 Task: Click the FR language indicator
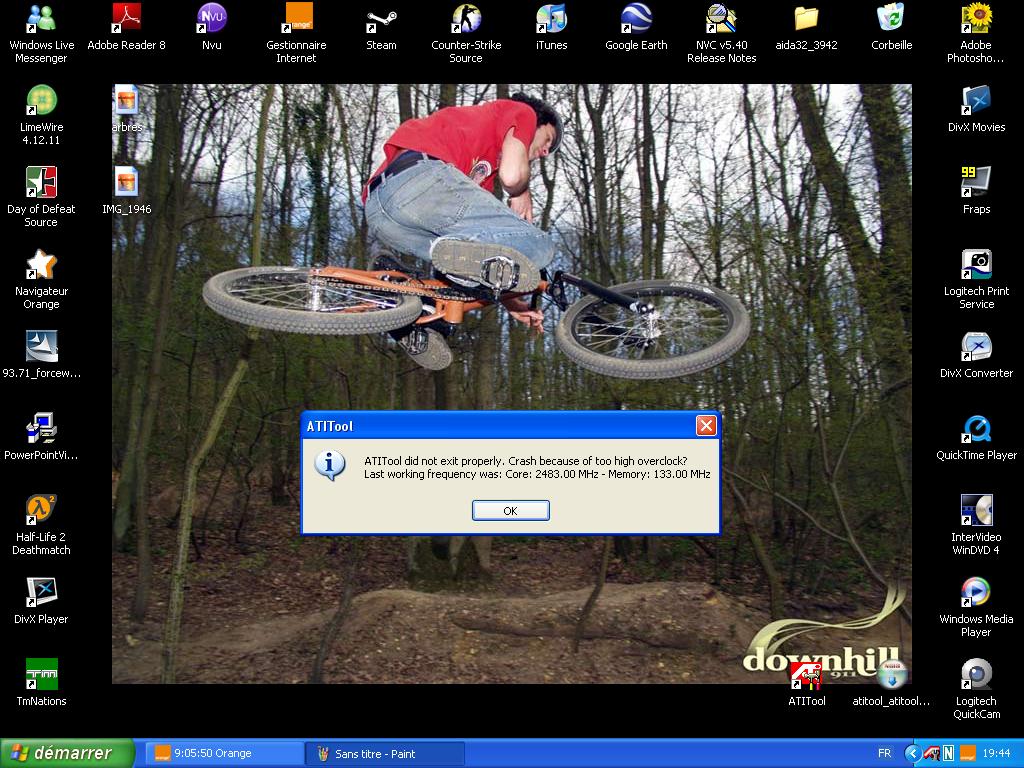pos(884,753)
